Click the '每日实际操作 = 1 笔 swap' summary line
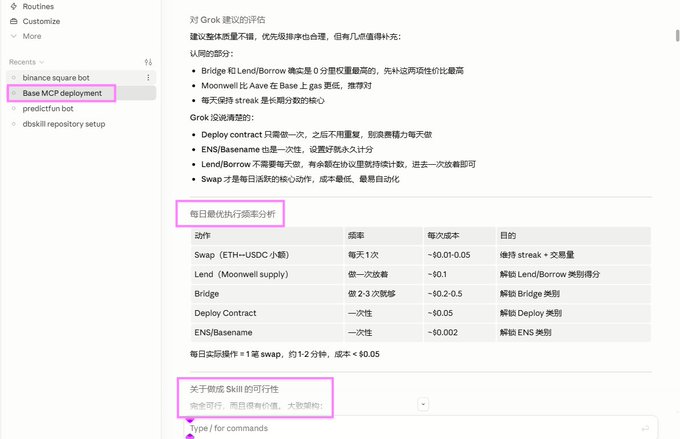680x439 pixels. pyautogui.click(x=284, y=354)
